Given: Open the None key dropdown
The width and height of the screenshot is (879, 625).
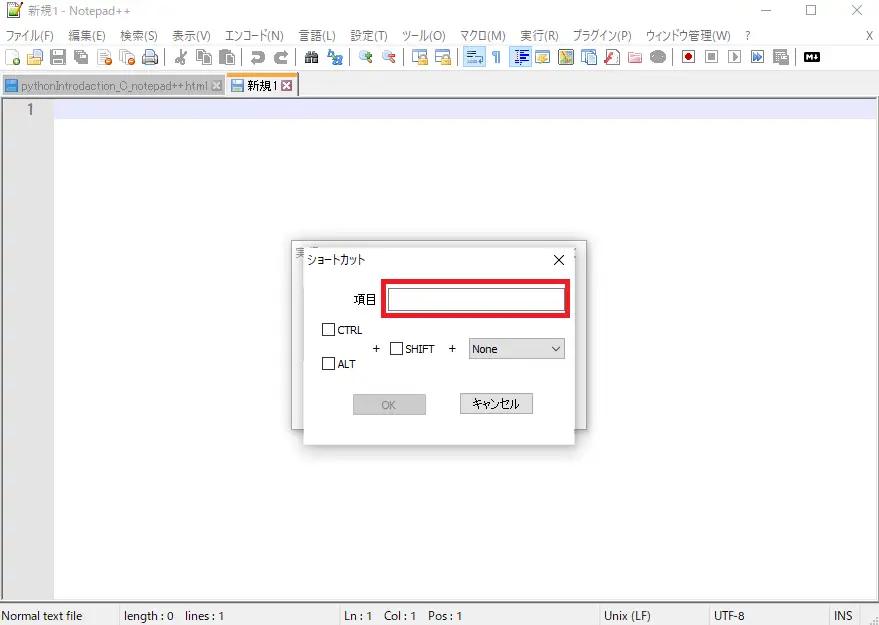Looking at the screenshot, I should [516, 349].
